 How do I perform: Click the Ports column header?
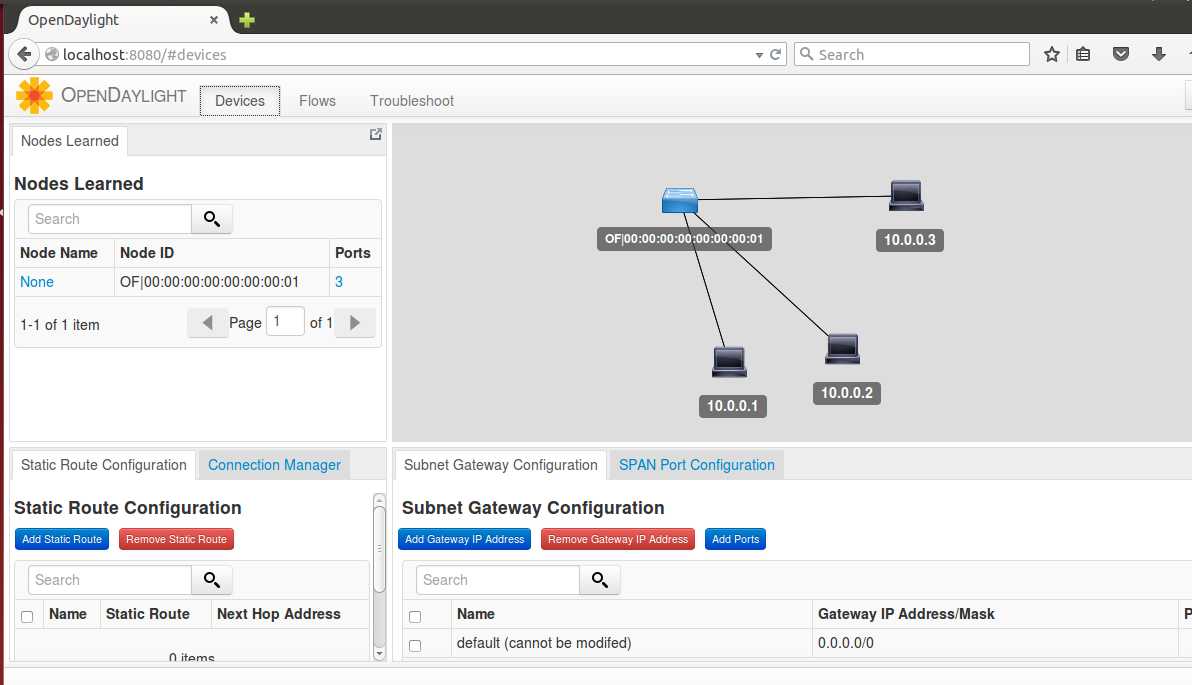click(353, 253)
